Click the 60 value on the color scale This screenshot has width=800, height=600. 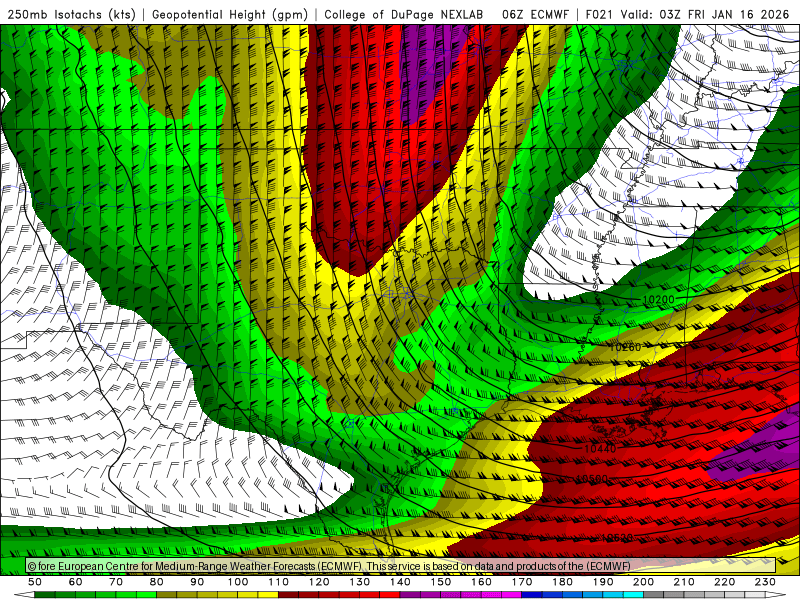tap(76, 582)
